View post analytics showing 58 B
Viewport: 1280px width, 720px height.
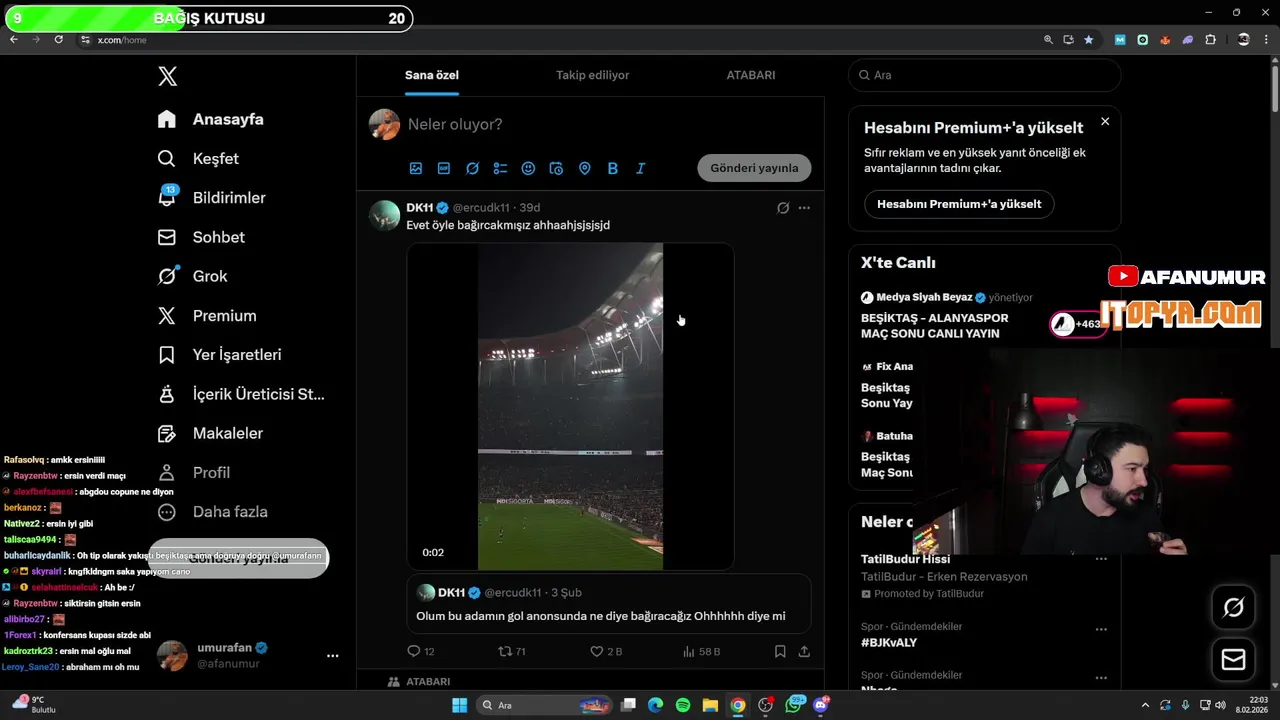click(x=701, y=651)
